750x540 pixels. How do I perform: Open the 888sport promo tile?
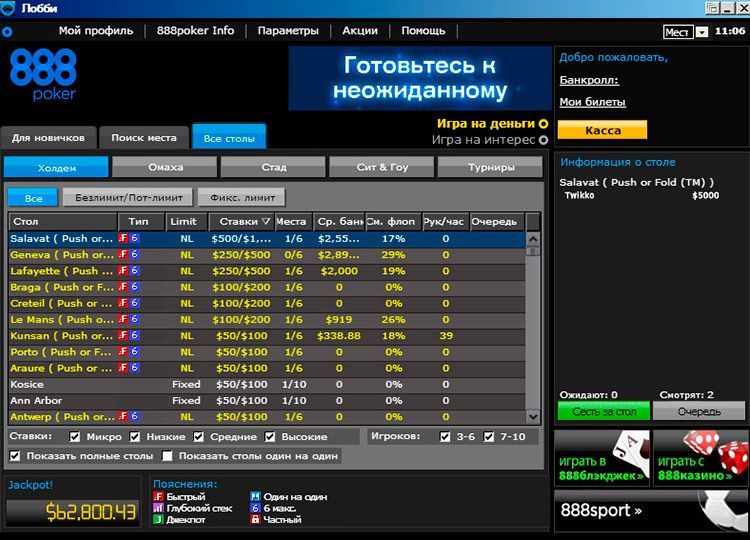(x=651, y=510)
